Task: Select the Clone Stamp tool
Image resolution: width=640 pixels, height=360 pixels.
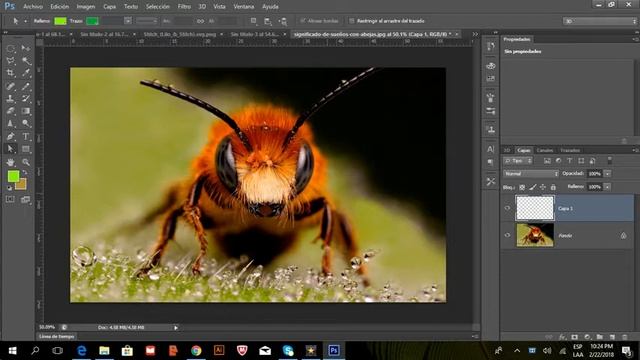Action: click(x=11, y=98)
